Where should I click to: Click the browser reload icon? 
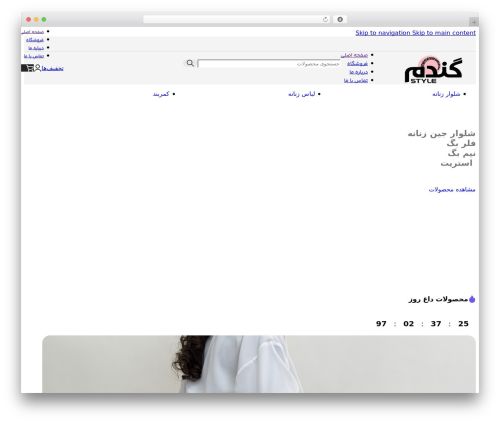coord(325,19)
